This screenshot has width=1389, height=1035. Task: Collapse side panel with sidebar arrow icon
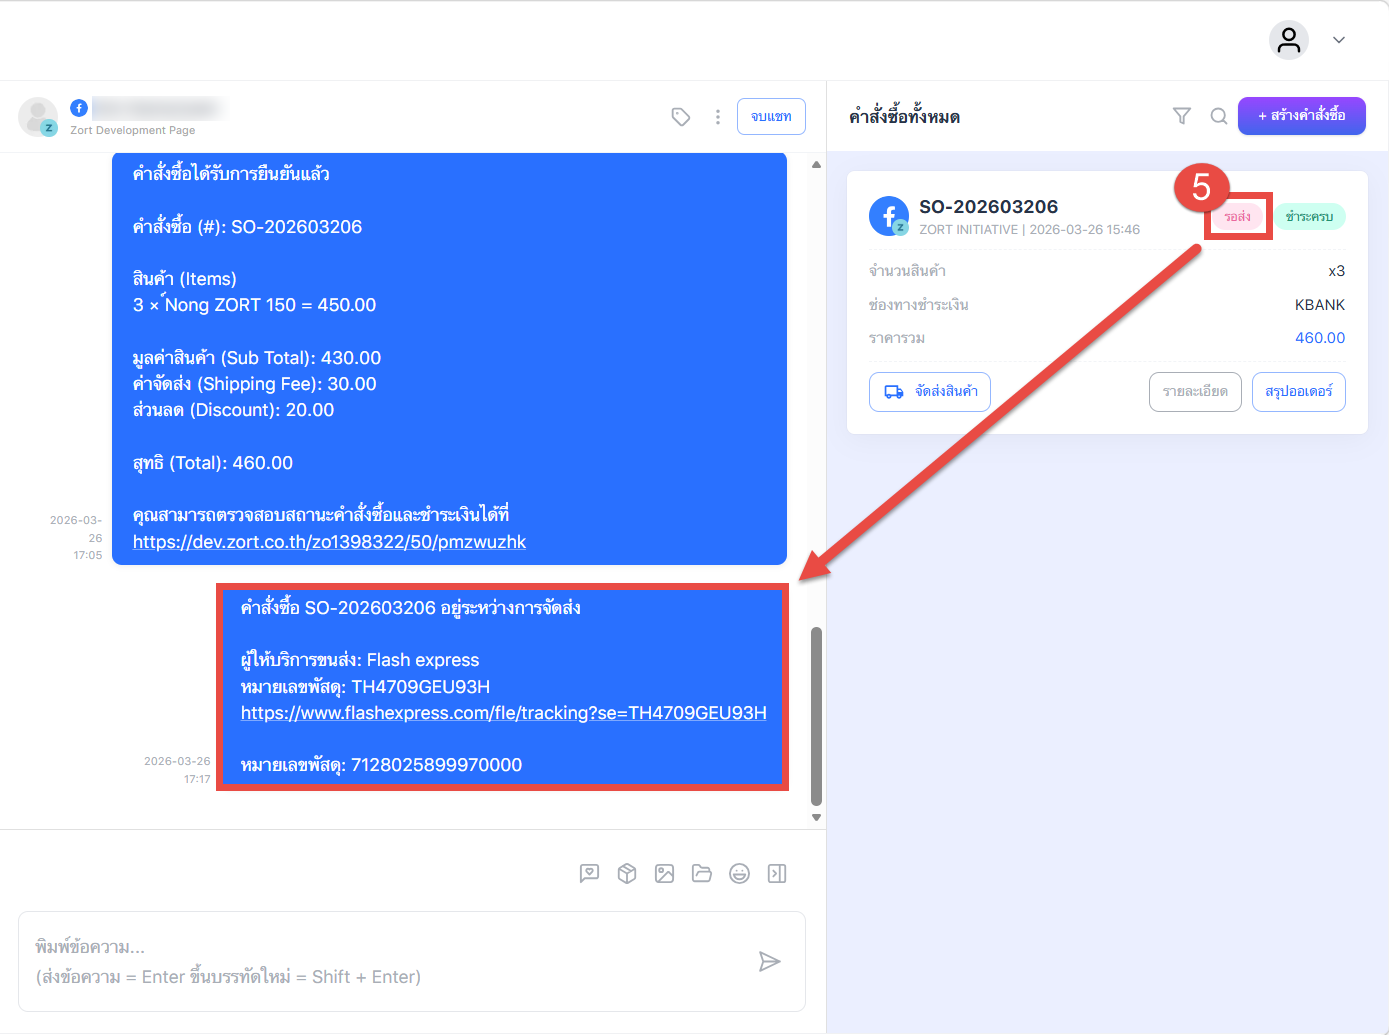coord(777,874)
